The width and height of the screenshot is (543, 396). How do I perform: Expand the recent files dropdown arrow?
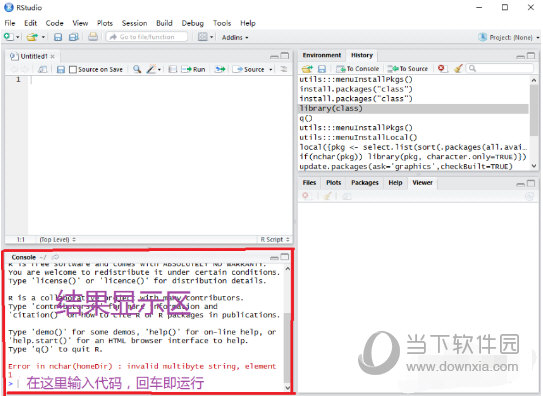tap(43, 37)
